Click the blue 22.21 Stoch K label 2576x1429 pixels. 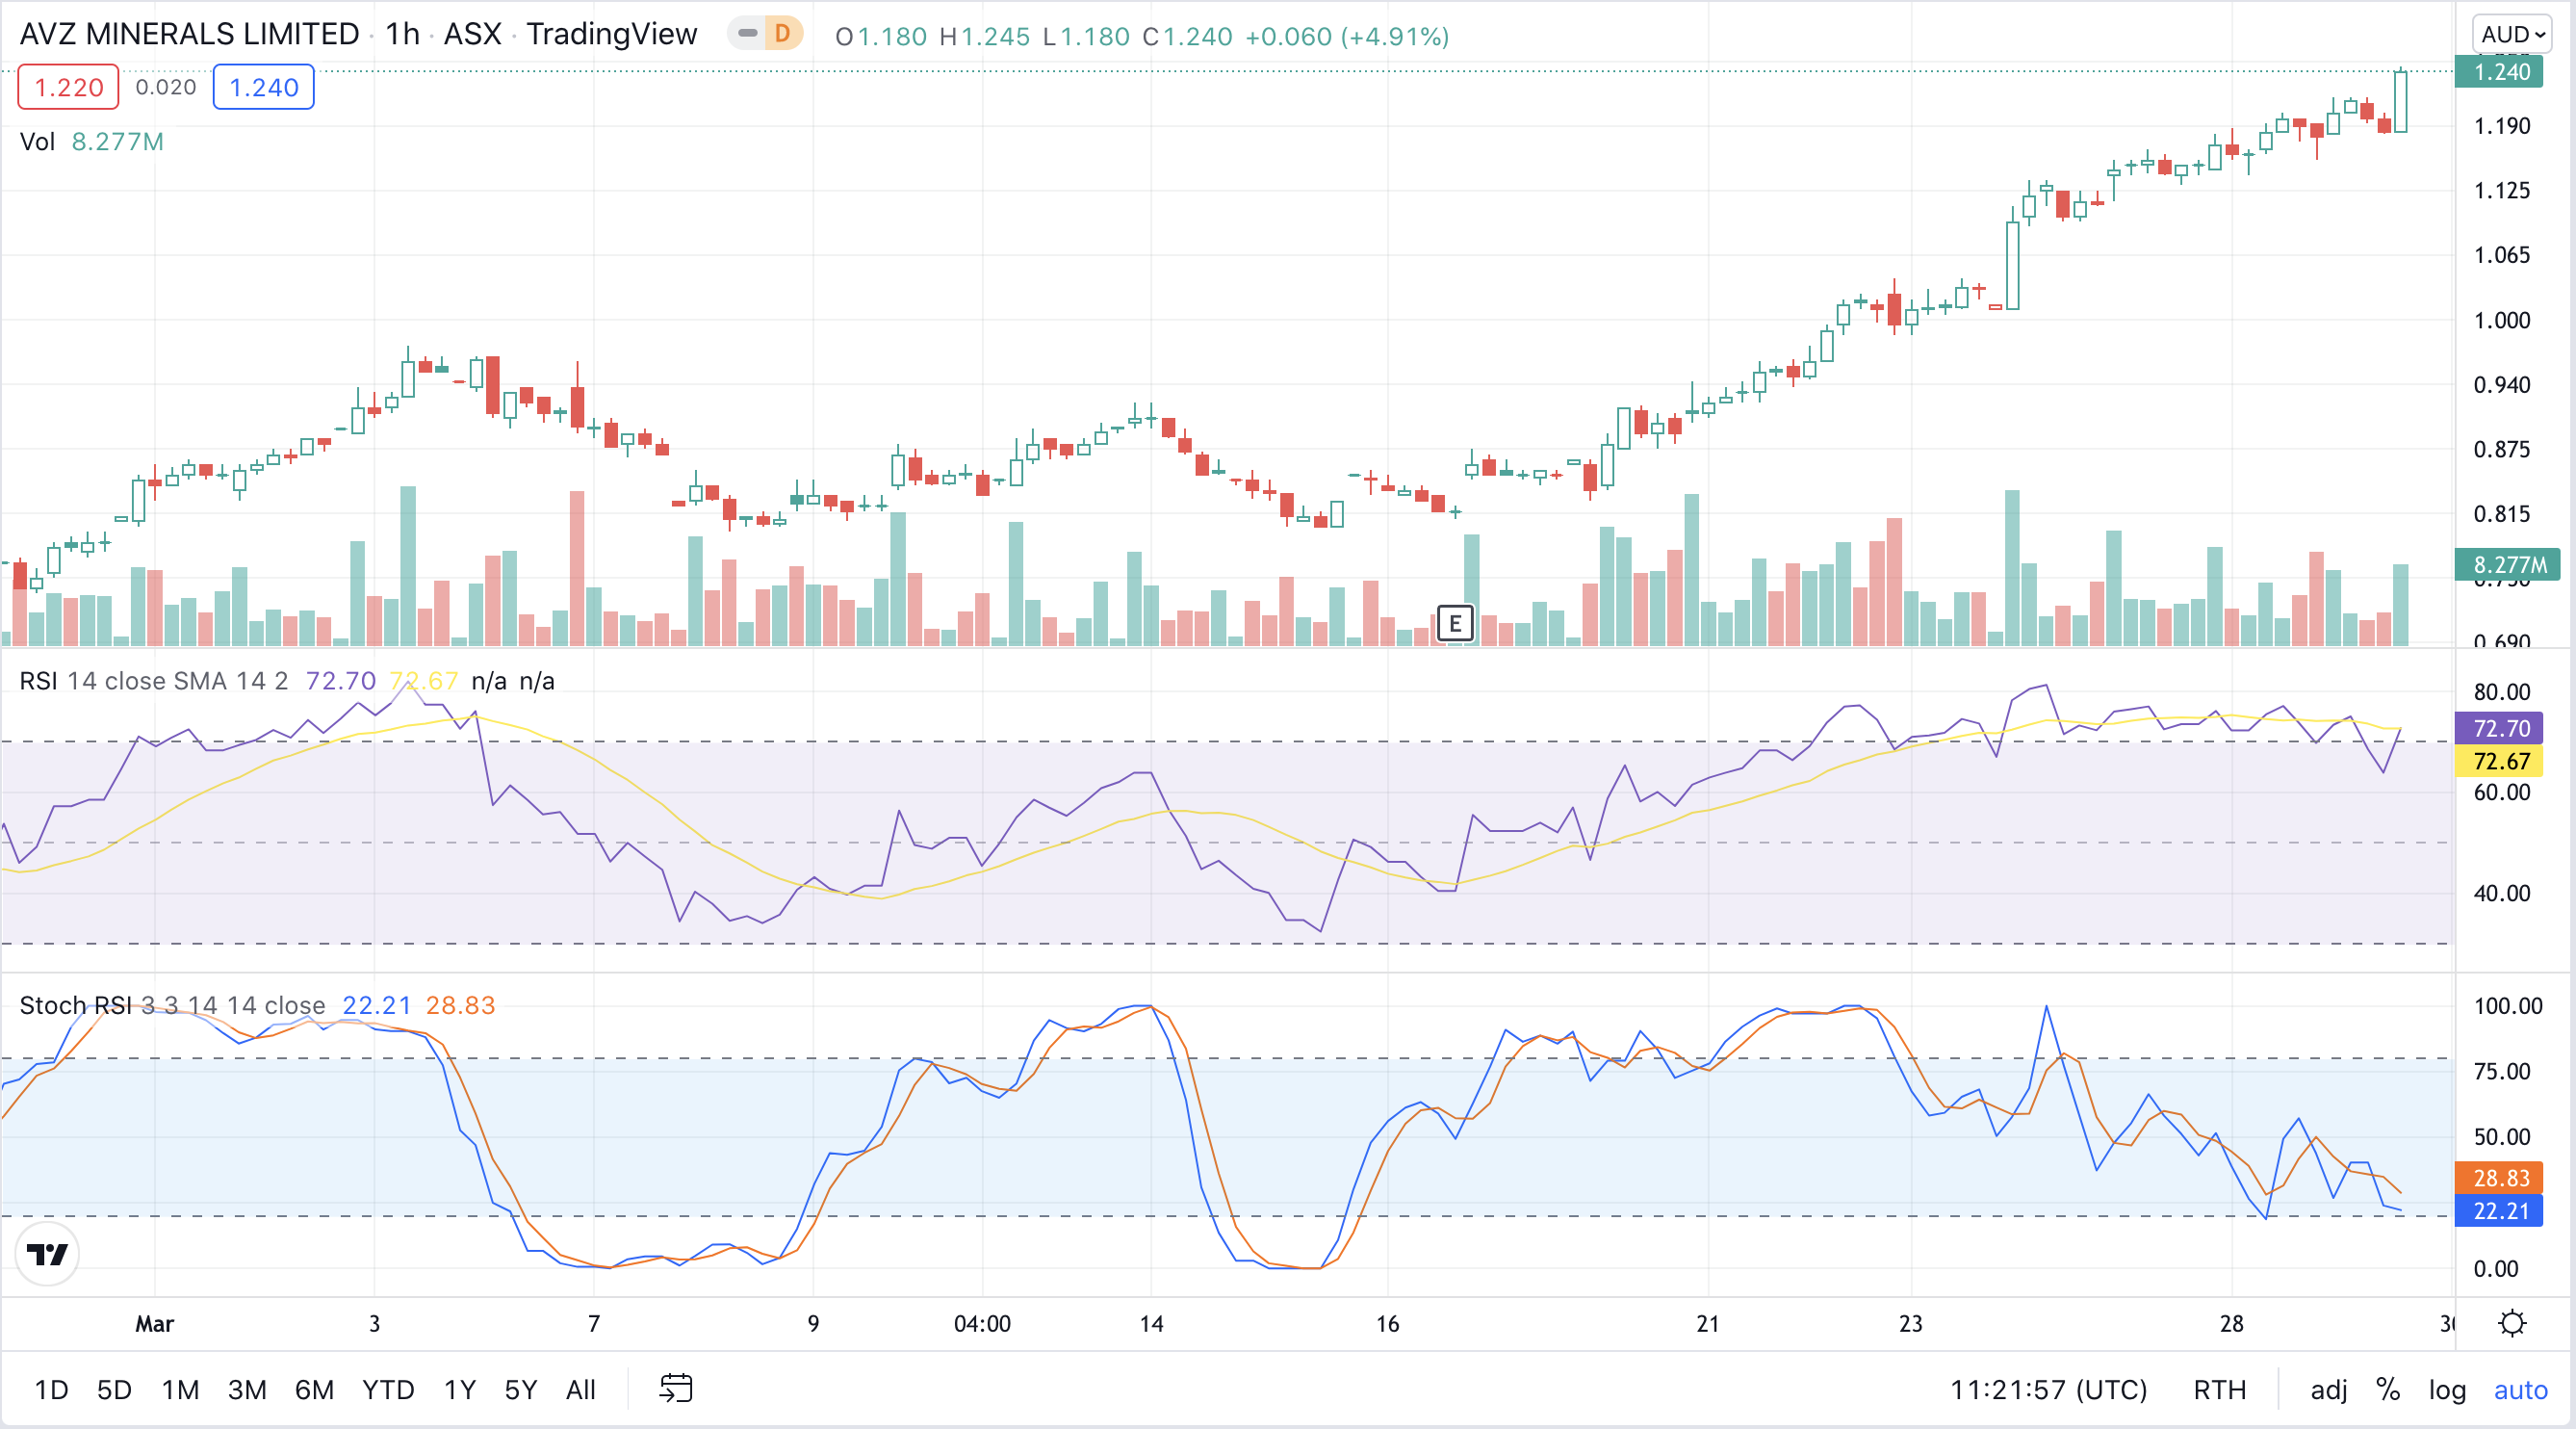[x=2501, y=1211]
